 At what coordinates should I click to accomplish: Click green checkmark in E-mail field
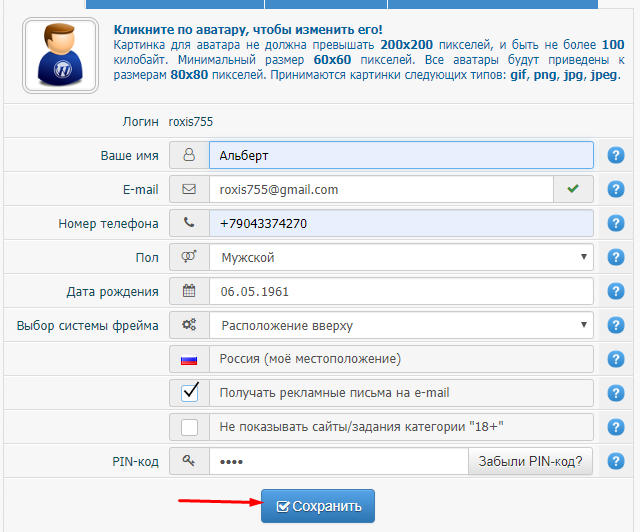click(x=573, y=189)
